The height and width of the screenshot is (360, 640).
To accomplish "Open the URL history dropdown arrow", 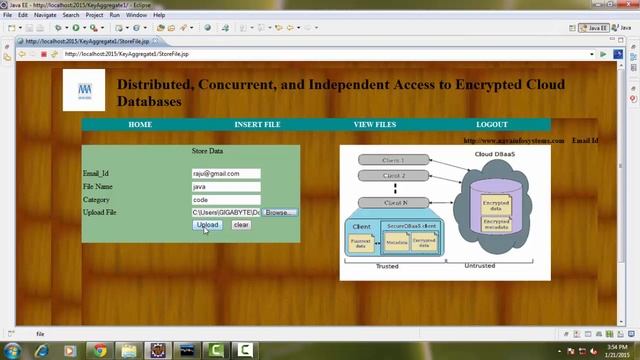I will (x=592, y=54).
